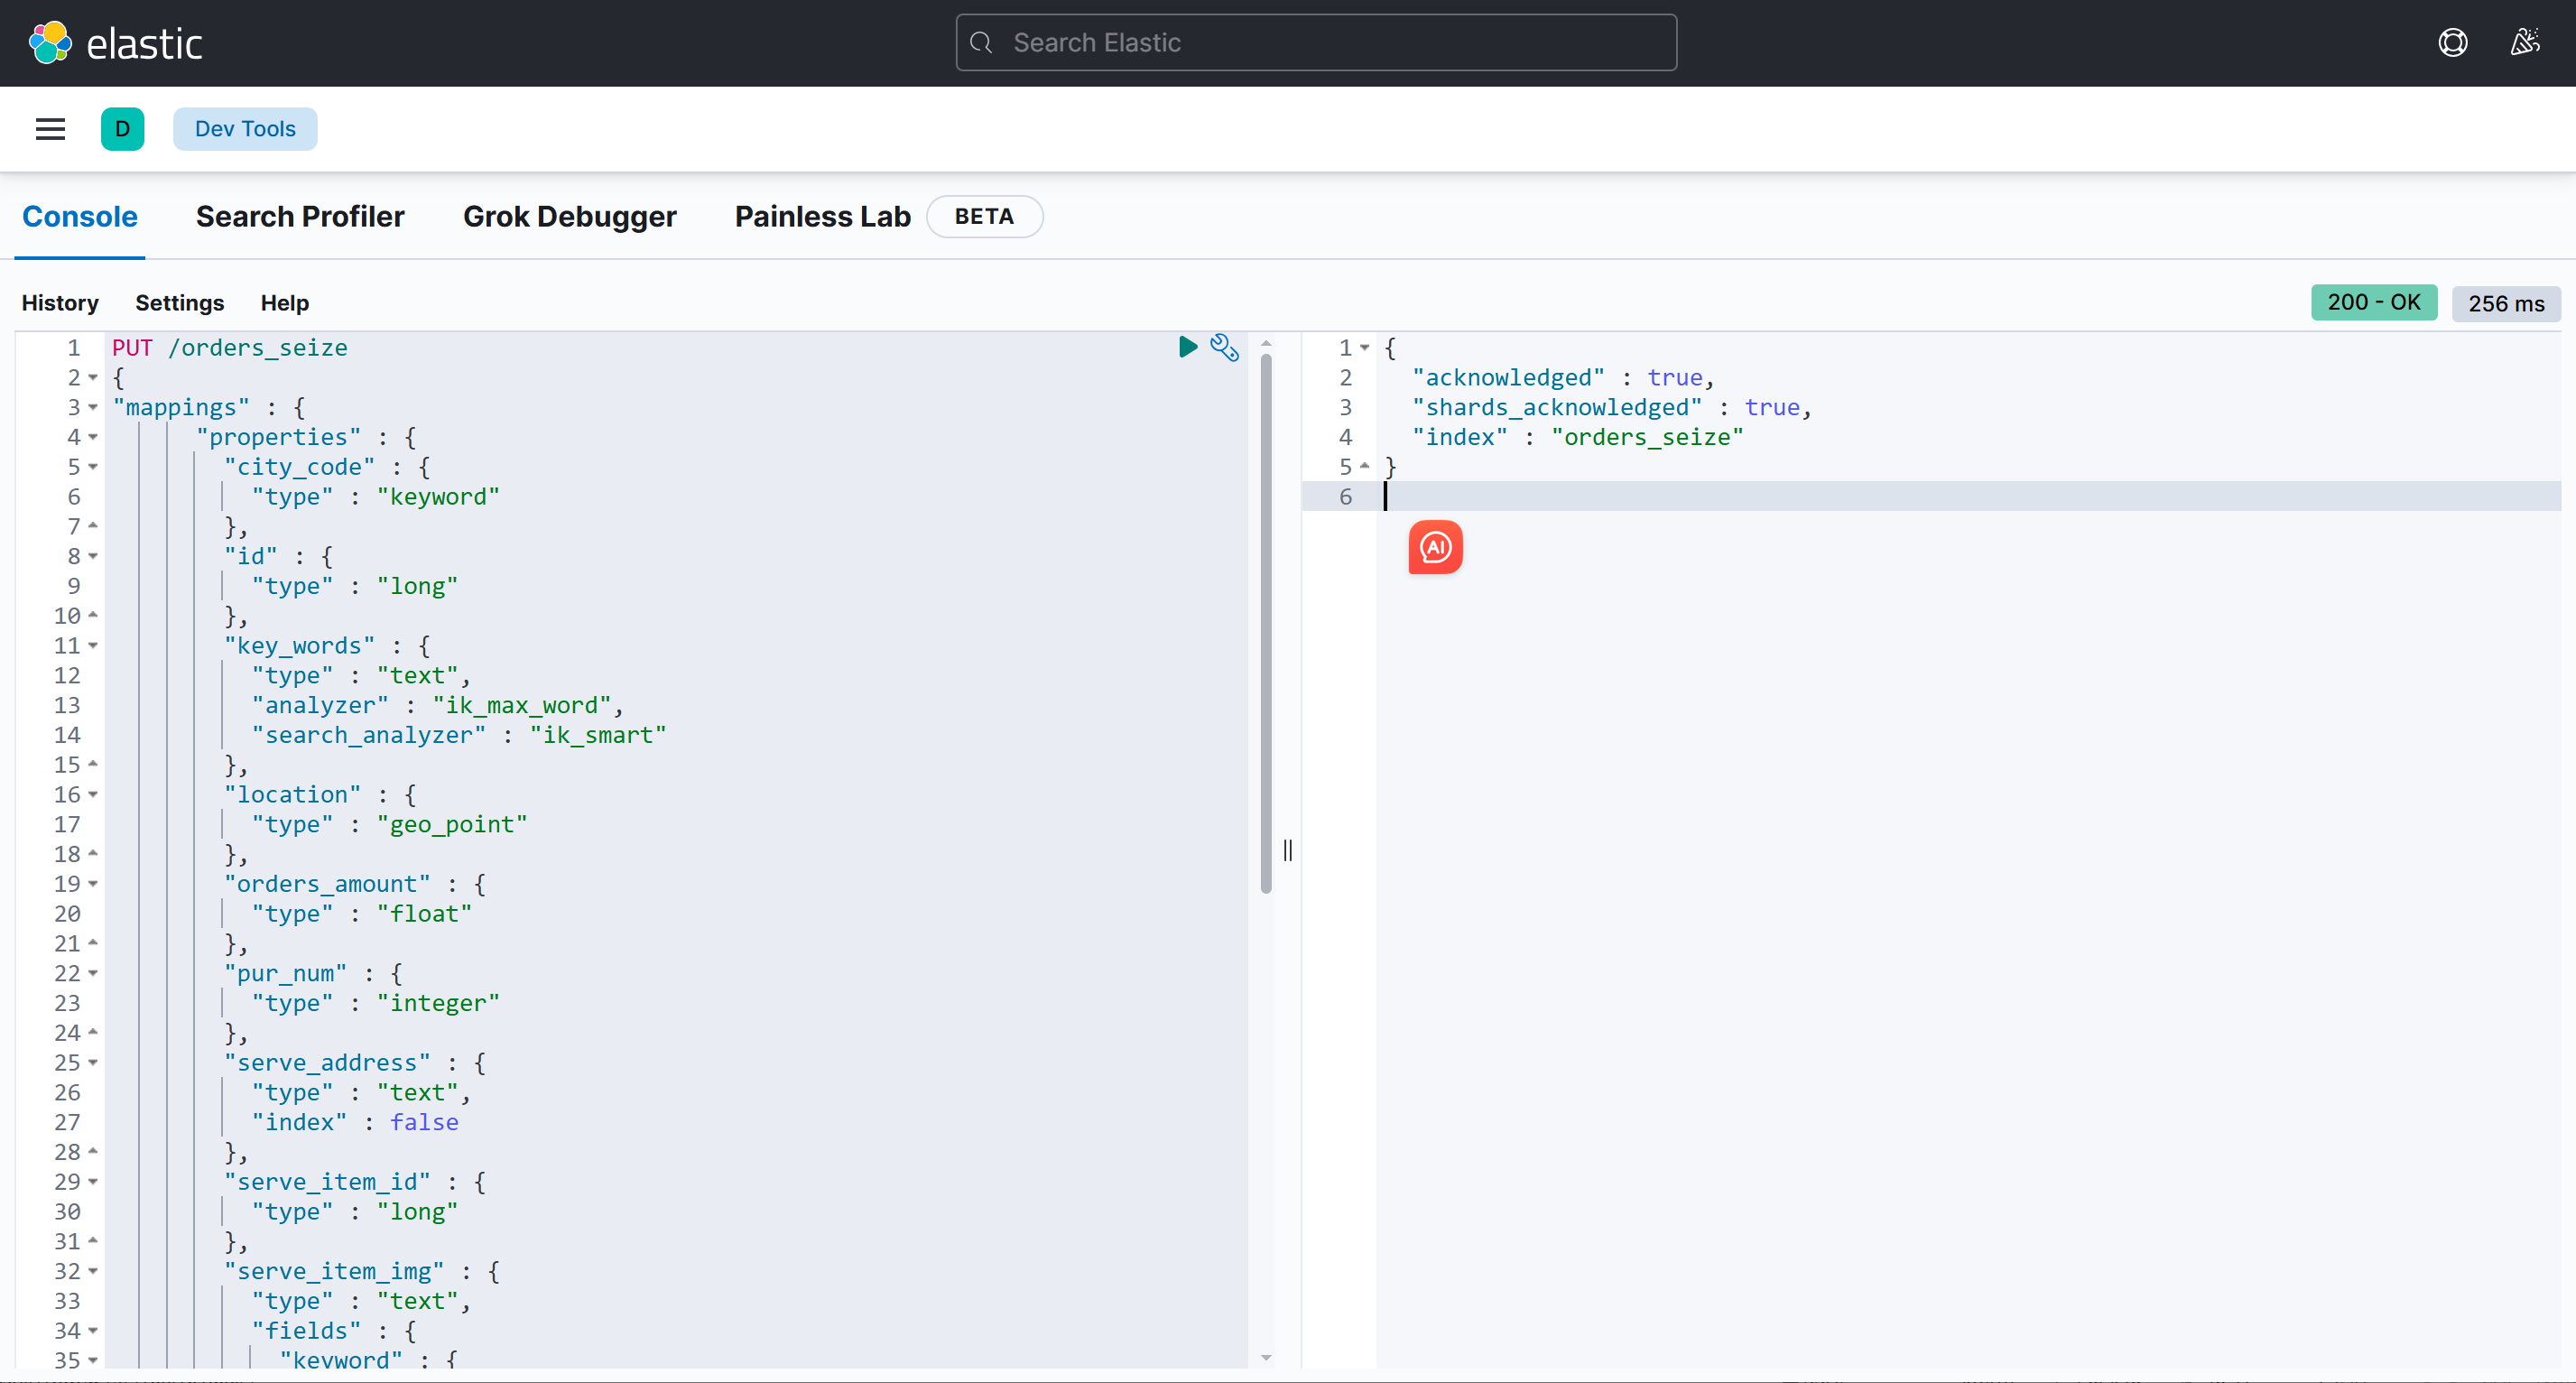Open the D space avatar

pos(122,129)
